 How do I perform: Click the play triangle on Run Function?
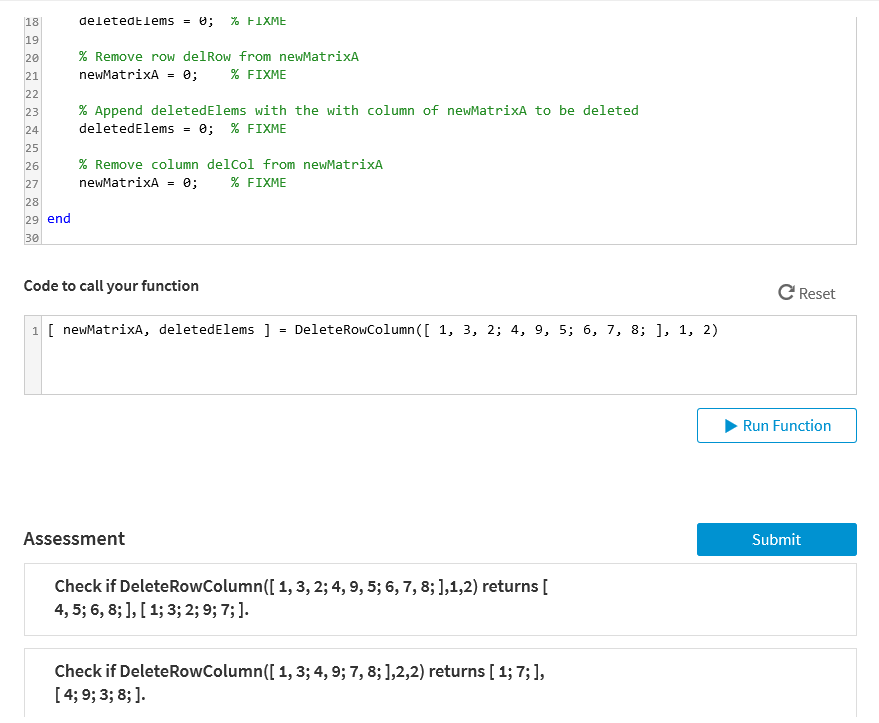click(731, 425)
